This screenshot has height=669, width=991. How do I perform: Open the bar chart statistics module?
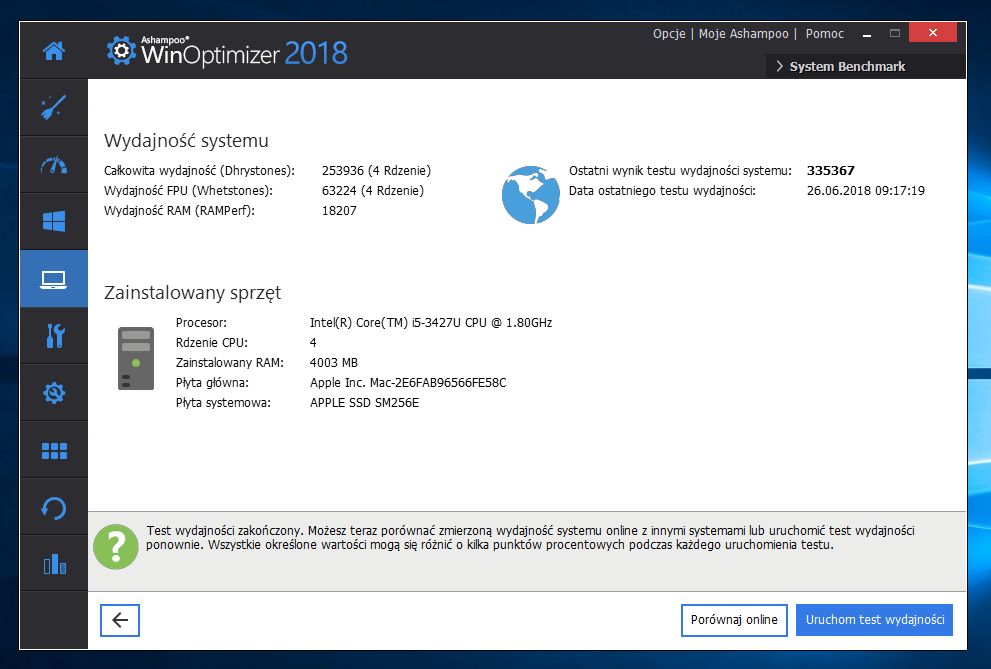click(x=54, y=564)
